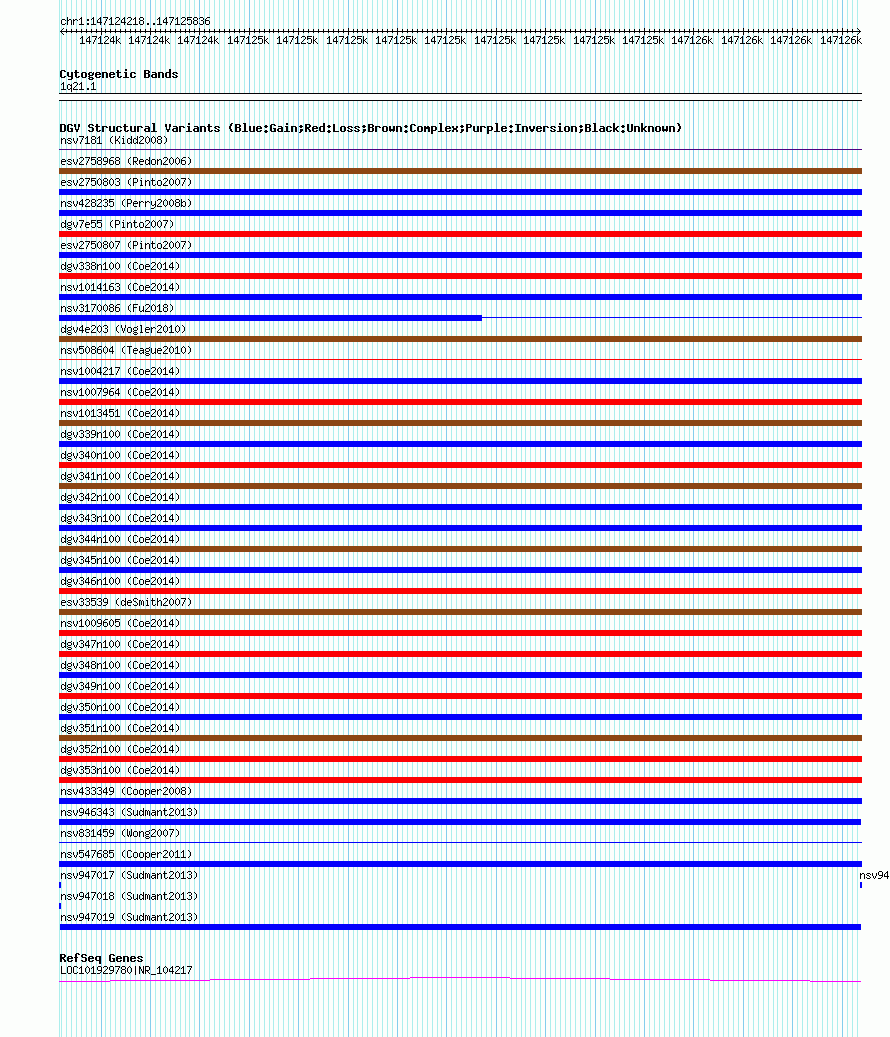Image resolution: width=890 pixels, height=1037 pixels.
Task: Click the esv33539 (deSmith2007) label
Action: pos(126,602)
